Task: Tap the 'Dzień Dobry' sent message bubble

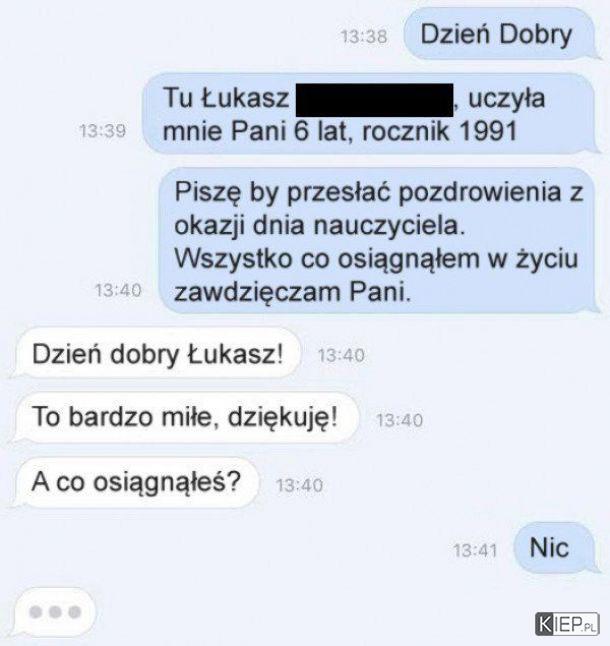Action: [500, 34]
